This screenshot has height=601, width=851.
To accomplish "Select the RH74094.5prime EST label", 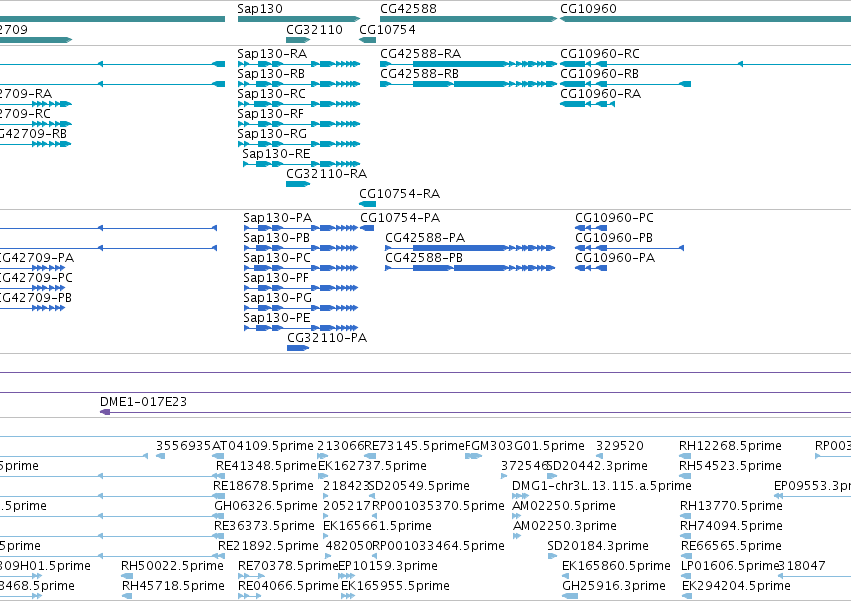I will 732,526.
